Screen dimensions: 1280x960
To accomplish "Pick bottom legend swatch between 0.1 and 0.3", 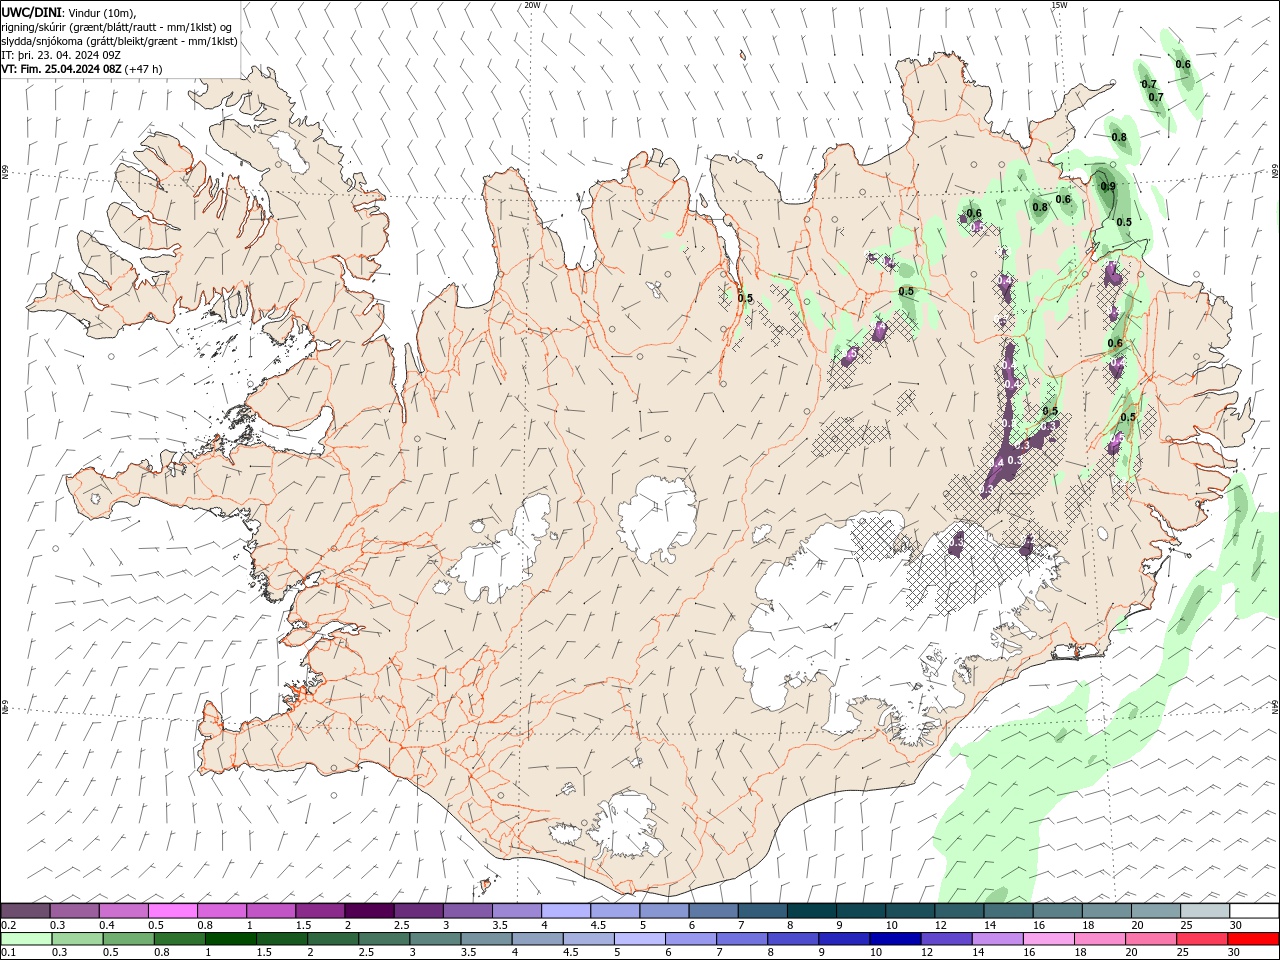I will 26,939.
